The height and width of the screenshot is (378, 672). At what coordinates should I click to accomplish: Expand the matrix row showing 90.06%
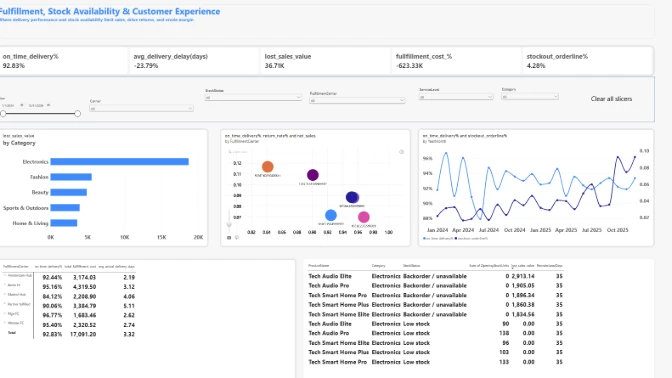coord(5,304)
